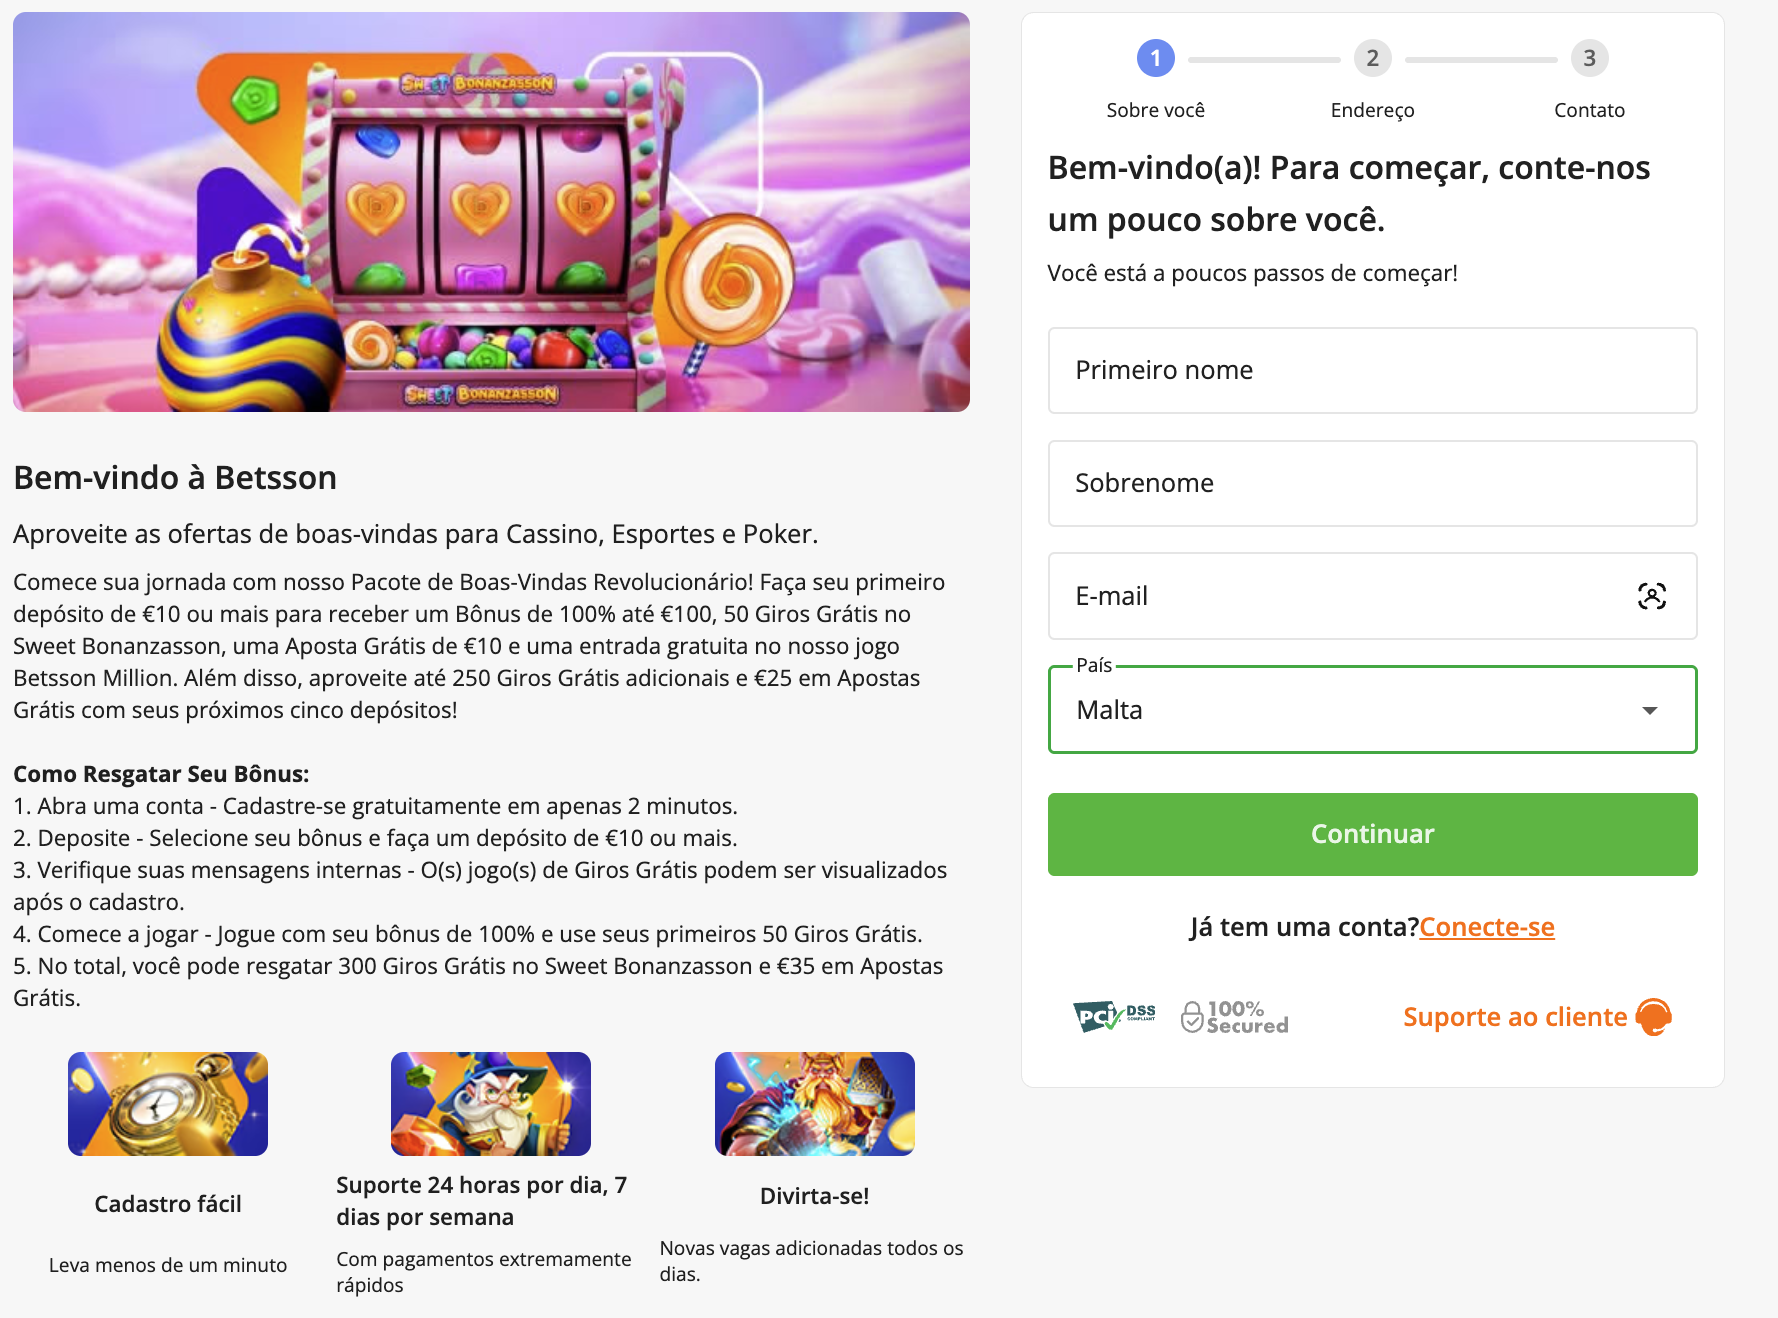This screenshot has width=1778, height=1318.
Task: Jump to step 3 Contato
Action: point(1589,59)
